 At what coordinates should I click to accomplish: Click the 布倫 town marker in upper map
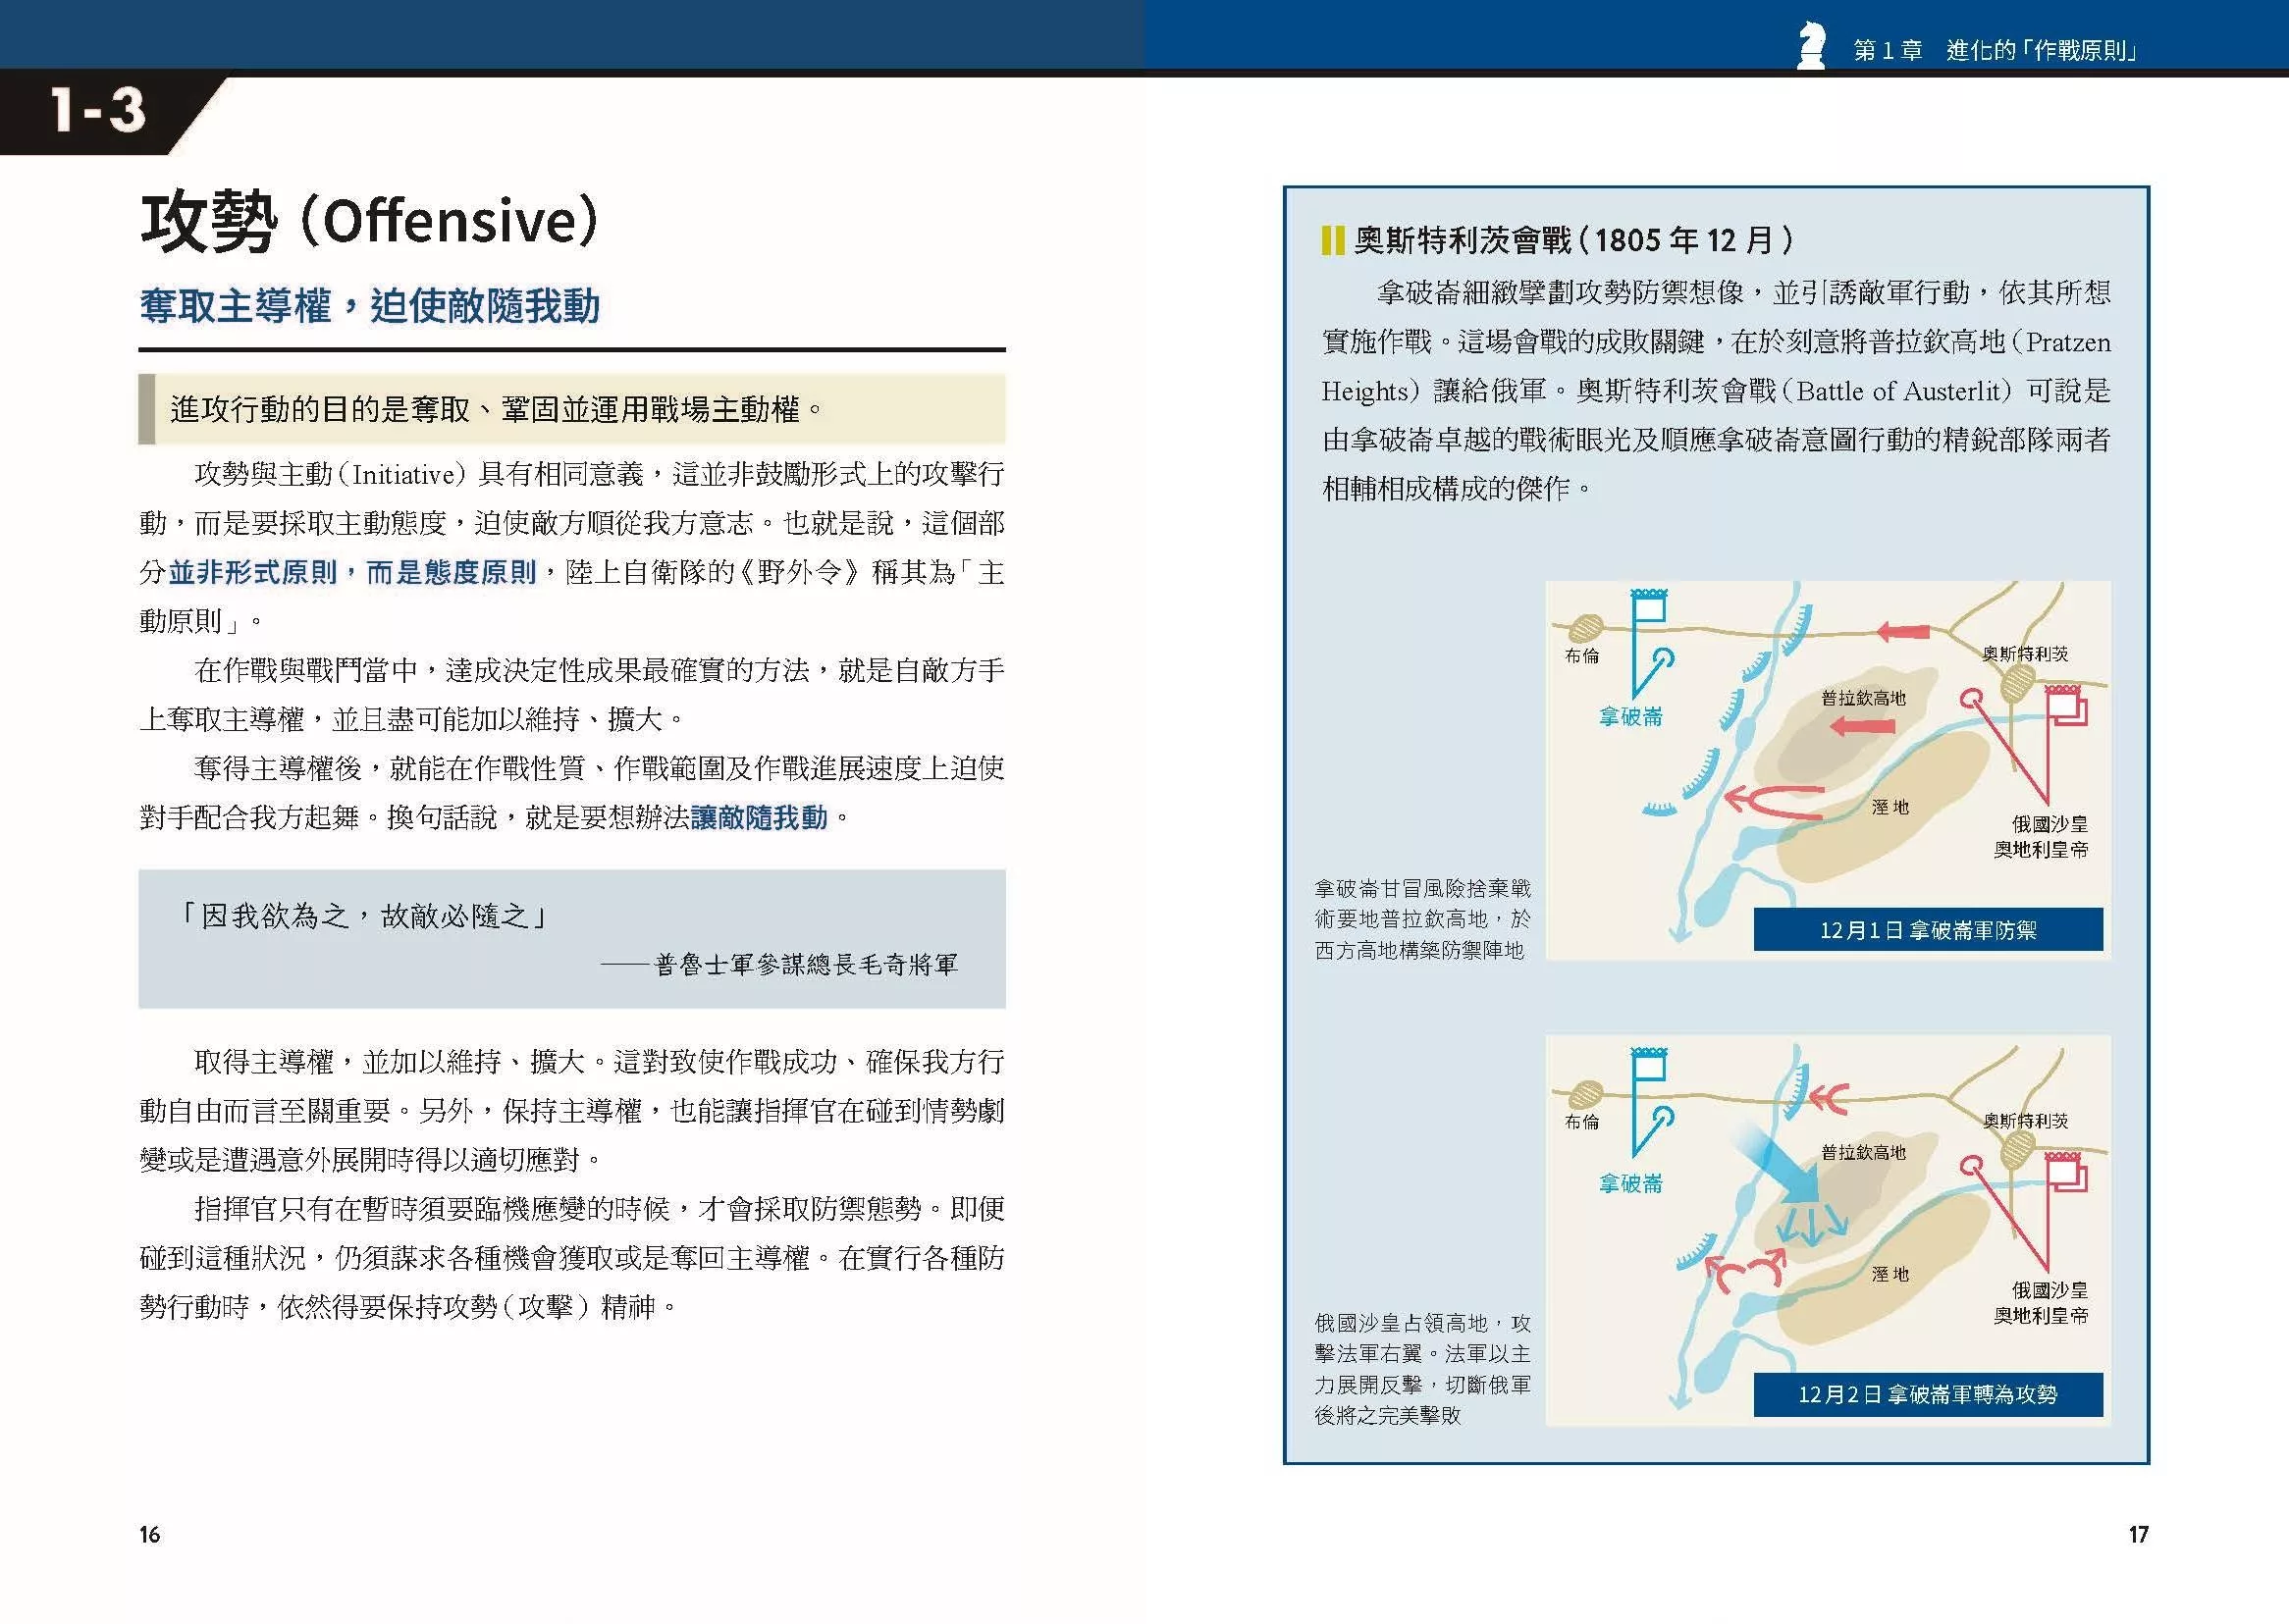(1584, 628)
